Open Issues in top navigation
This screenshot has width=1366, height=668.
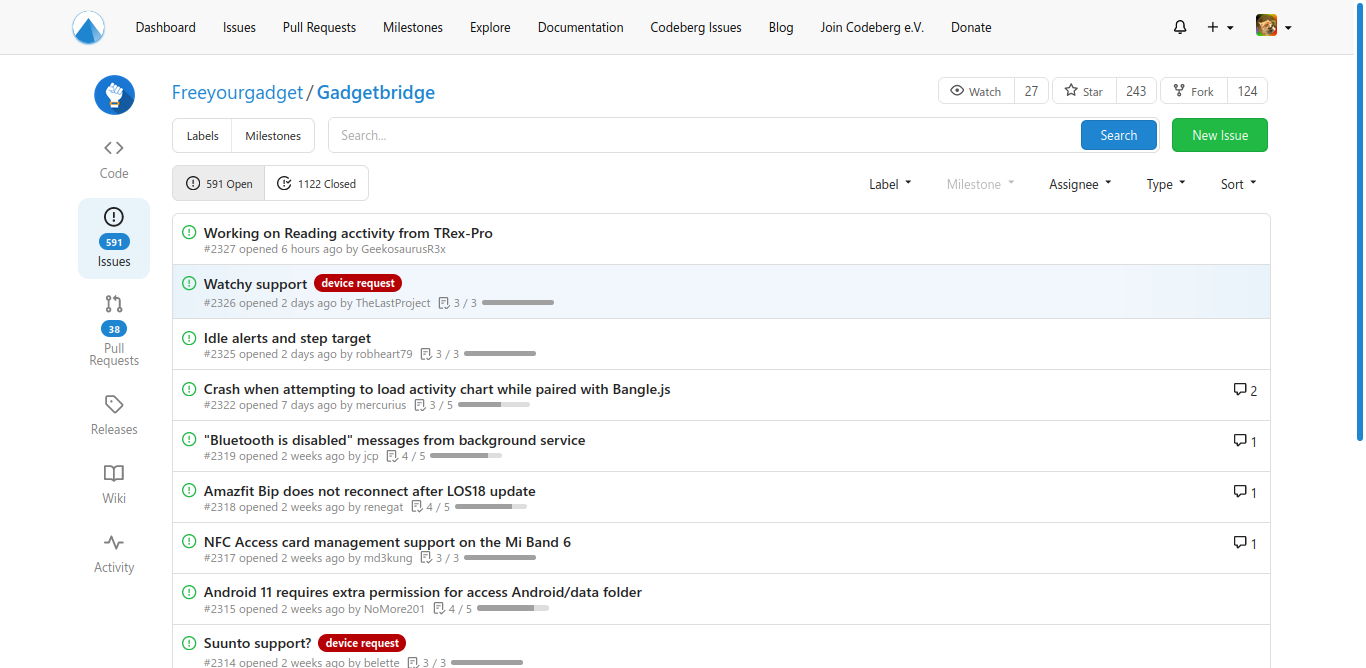pos(239,27)
